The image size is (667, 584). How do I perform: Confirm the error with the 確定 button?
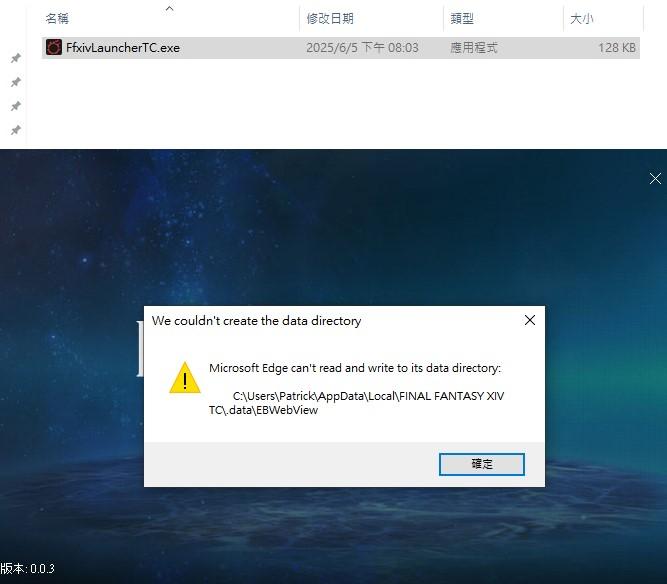[482, 464]
